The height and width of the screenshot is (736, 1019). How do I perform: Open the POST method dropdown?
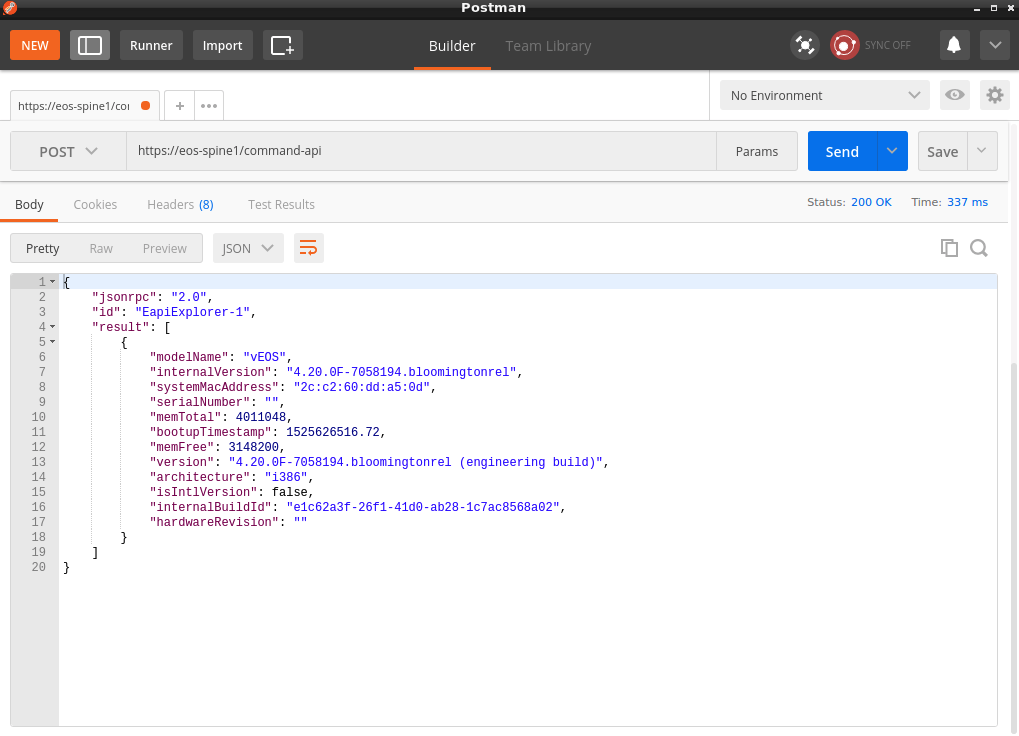pos(68,152)
